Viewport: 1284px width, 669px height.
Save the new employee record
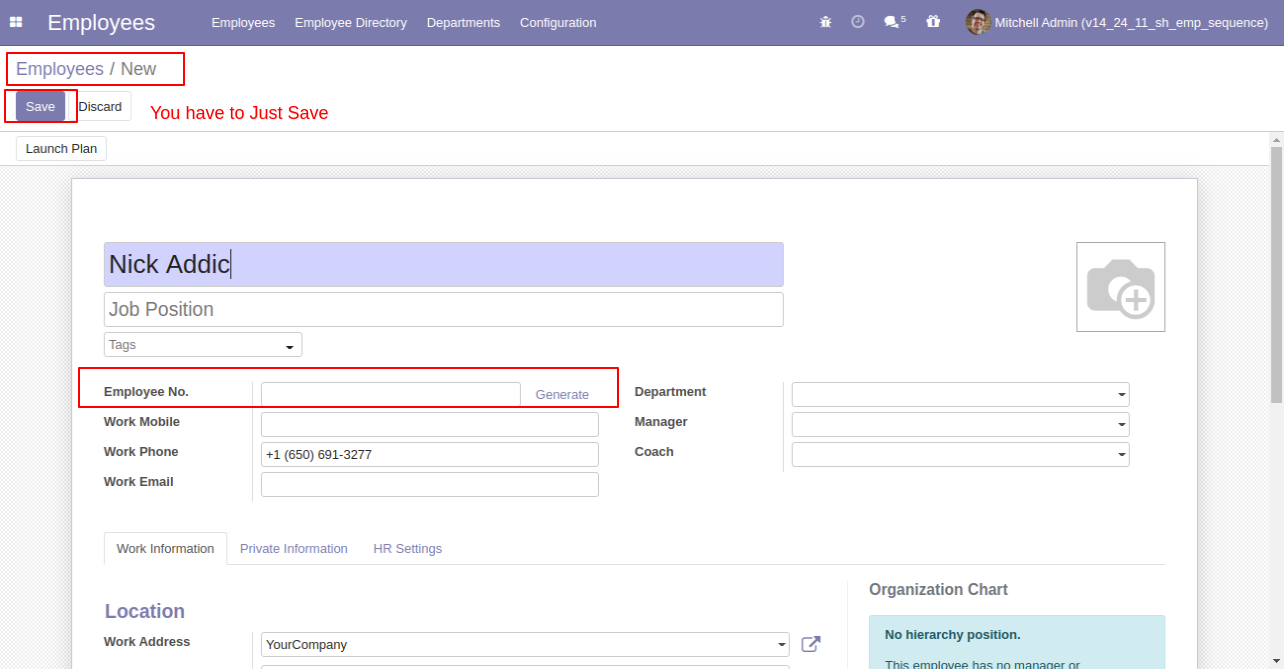[40, 107]
